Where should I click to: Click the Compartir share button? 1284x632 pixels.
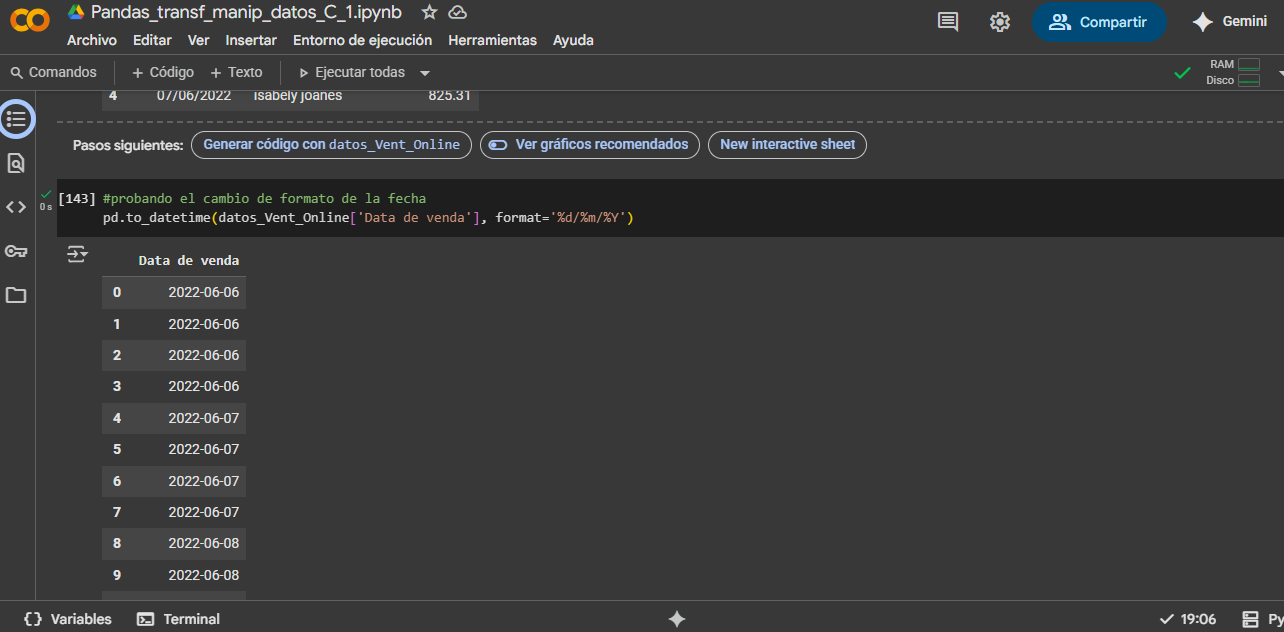1099,22
